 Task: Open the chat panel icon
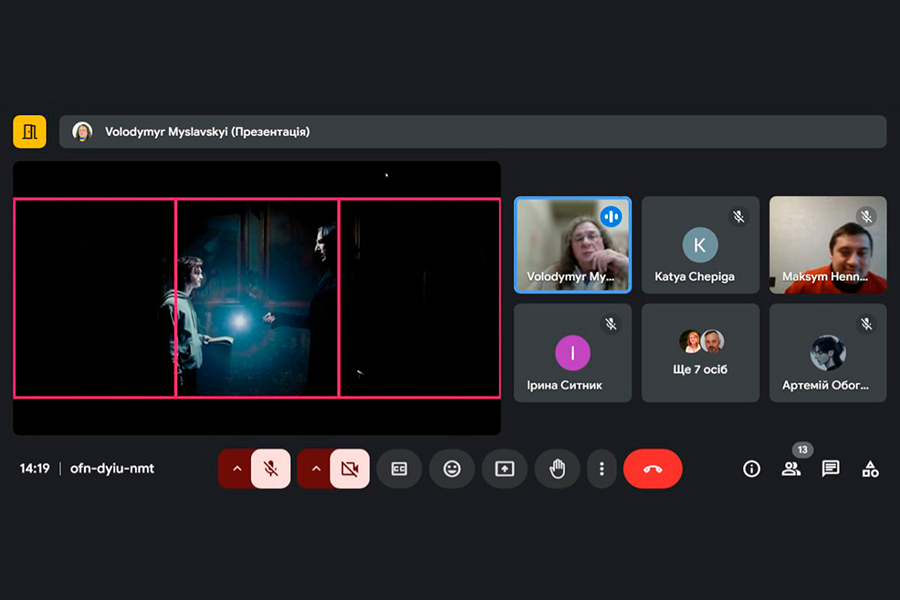tap(830, 468)
